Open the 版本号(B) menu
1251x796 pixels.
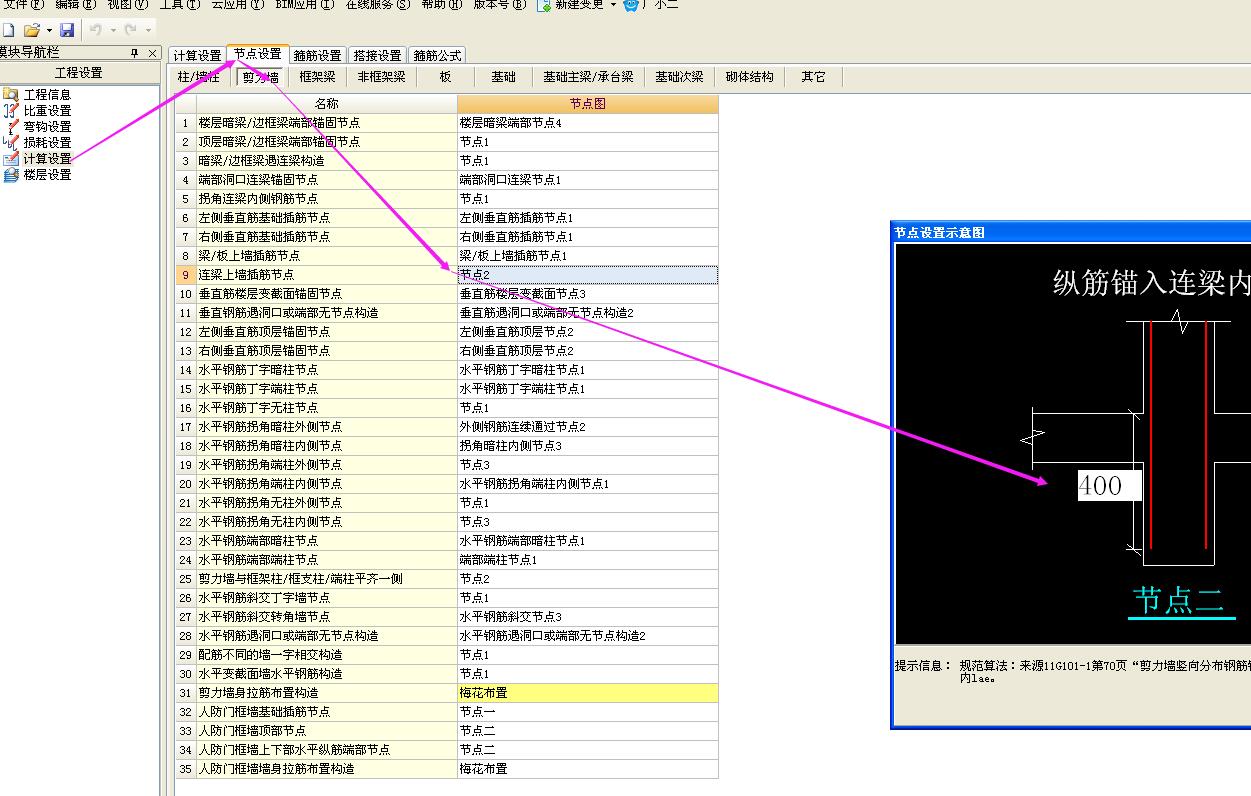[499, 5]
